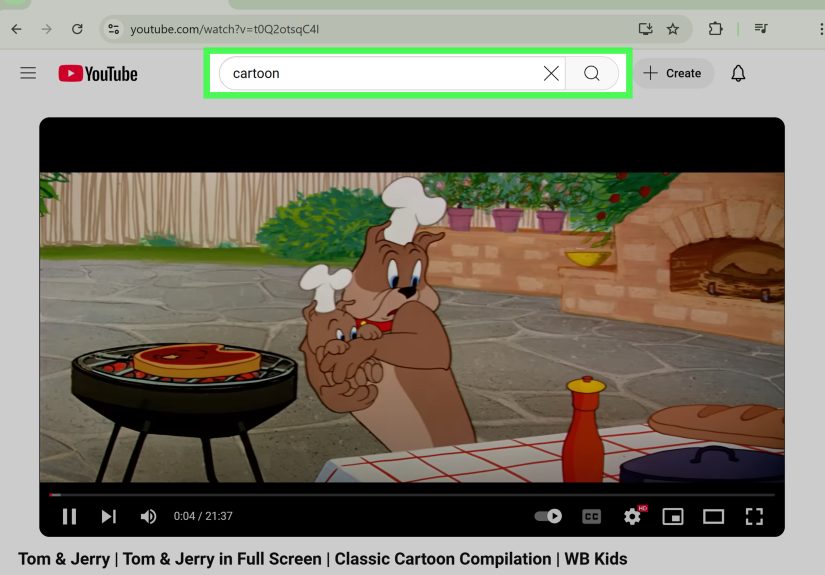Screen dimensions: 825x575
Task: Bookmark this page with the star icon
Action: 672,29
